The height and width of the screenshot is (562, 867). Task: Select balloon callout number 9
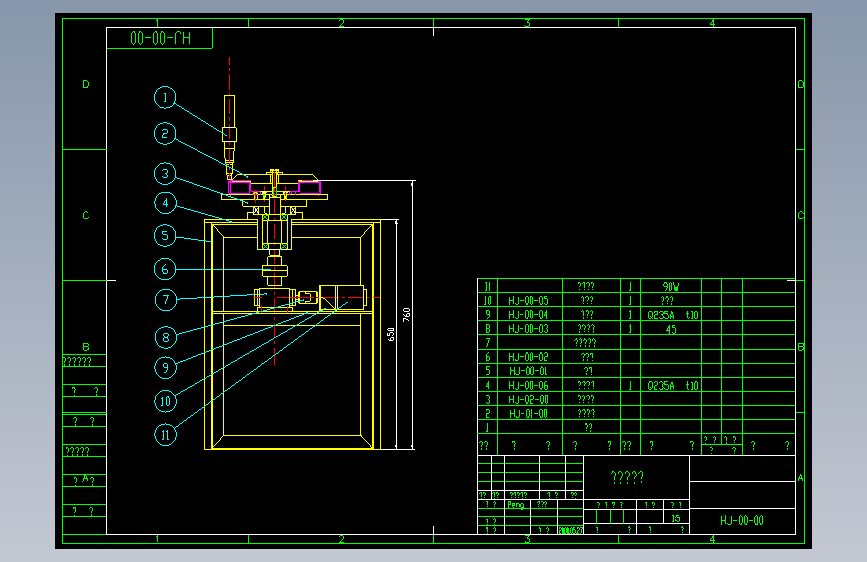tap(165, 367)
